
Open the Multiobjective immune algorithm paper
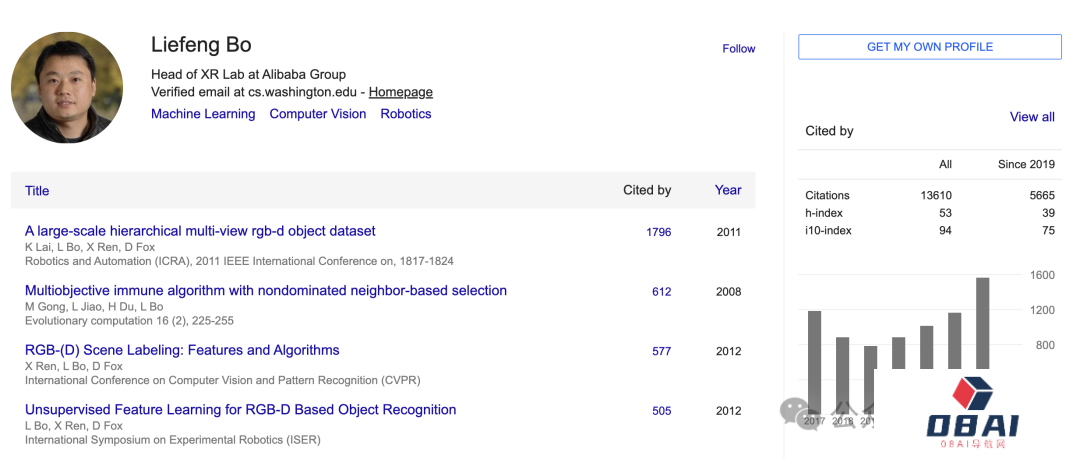tap(266, 291)
